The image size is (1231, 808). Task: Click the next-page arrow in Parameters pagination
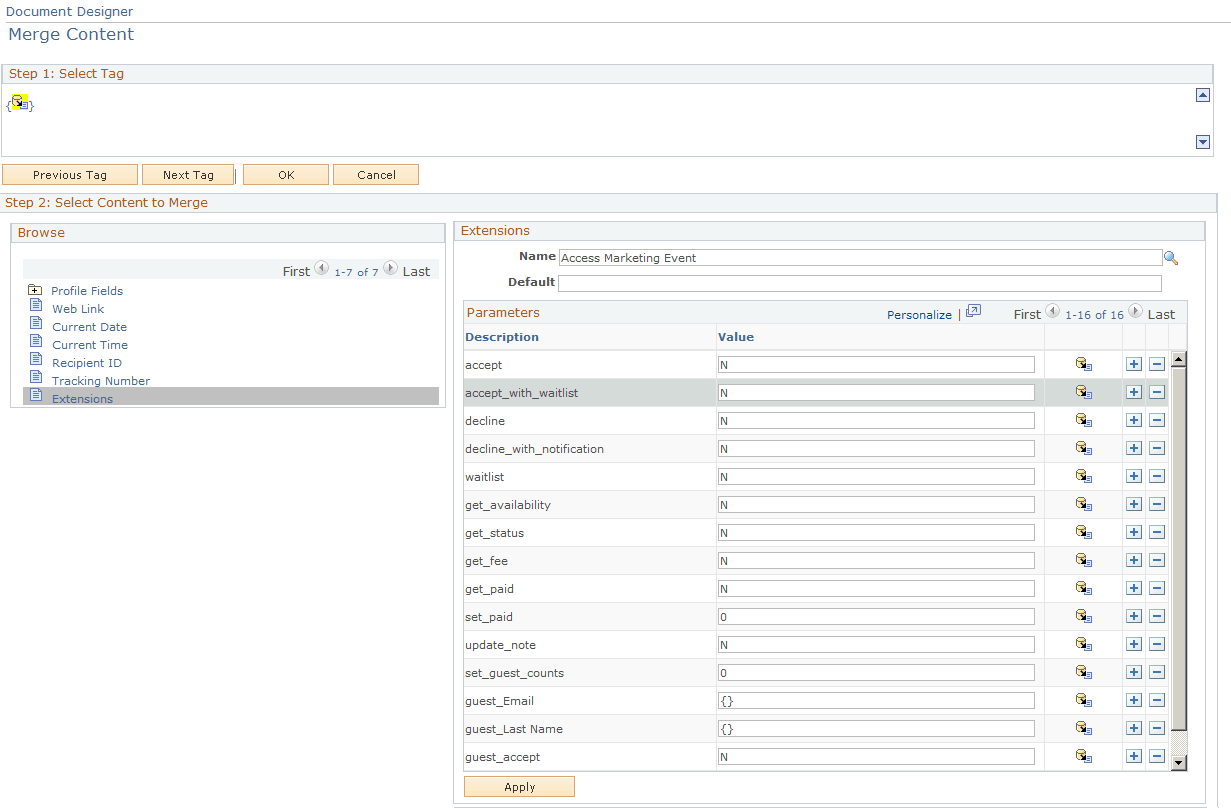click(x=1134, y=311)
